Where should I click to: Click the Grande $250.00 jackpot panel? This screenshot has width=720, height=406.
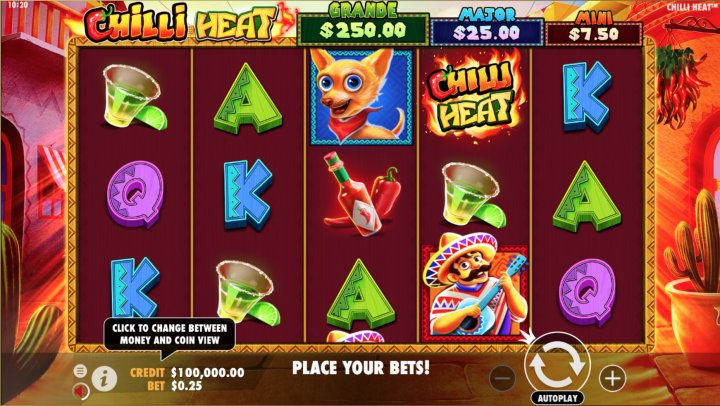click(x=363, y=24)
